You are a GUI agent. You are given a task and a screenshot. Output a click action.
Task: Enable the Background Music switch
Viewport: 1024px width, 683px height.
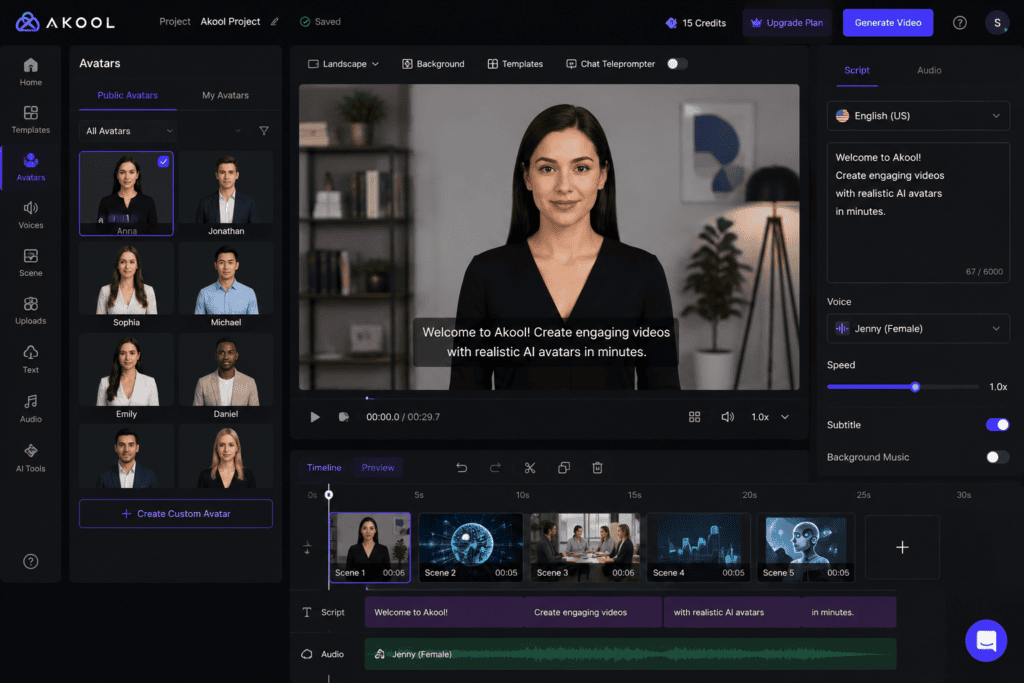point(997,457)
